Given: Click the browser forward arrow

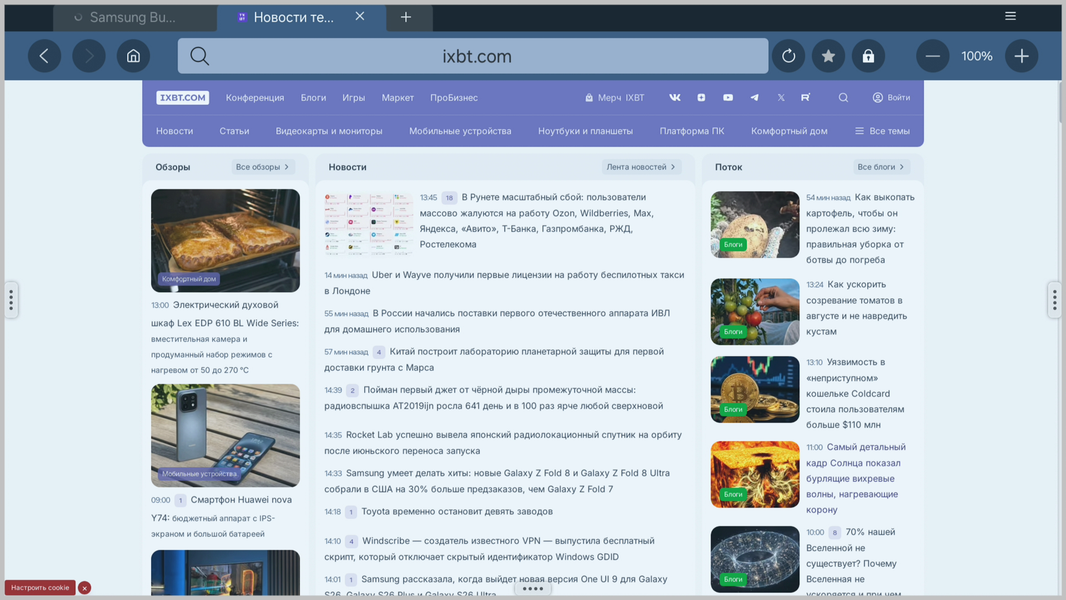Looking at the screenshot, I should coord(88,56).
